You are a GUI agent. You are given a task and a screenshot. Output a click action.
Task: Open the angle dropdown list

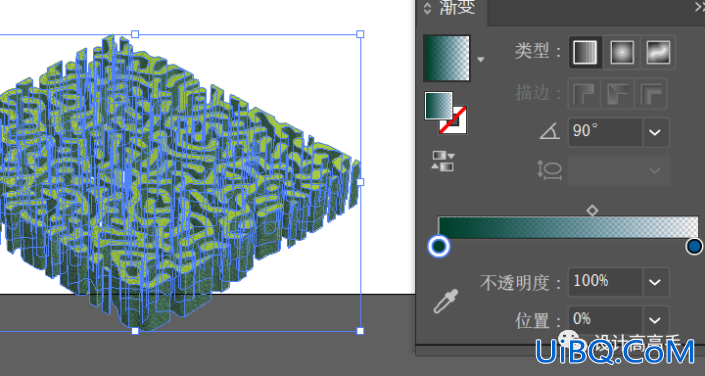pyautogui.click(x=655, y=132)
